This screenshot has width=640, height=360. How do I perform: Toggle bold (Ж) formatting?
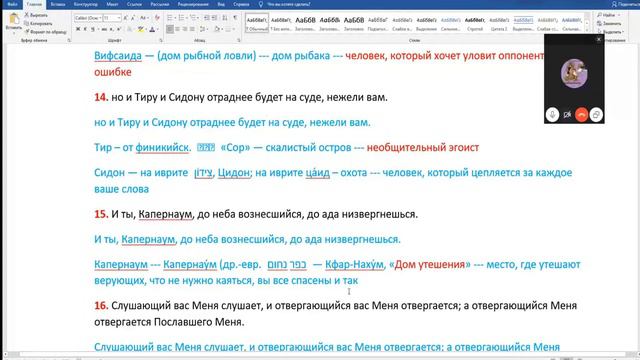tap(78, 29)
